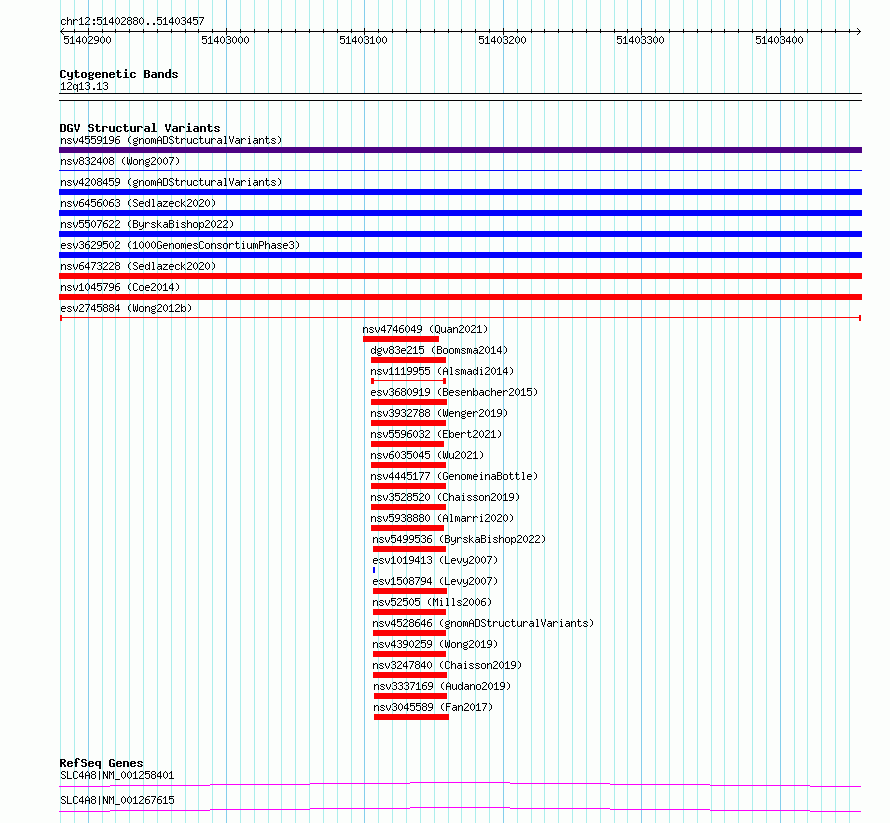Image resolution: width=890 pixels, height=823 pixels.
Task: Click the dark purple nsv4559196 variant bar
Action: pos(460,150)
